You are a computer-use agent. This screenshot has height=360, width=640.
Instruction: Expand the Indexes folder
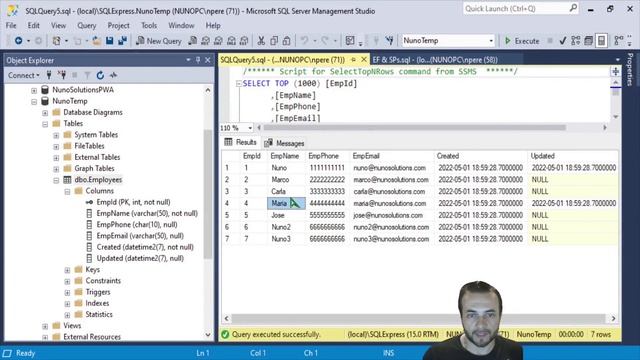tap(67, 304)
